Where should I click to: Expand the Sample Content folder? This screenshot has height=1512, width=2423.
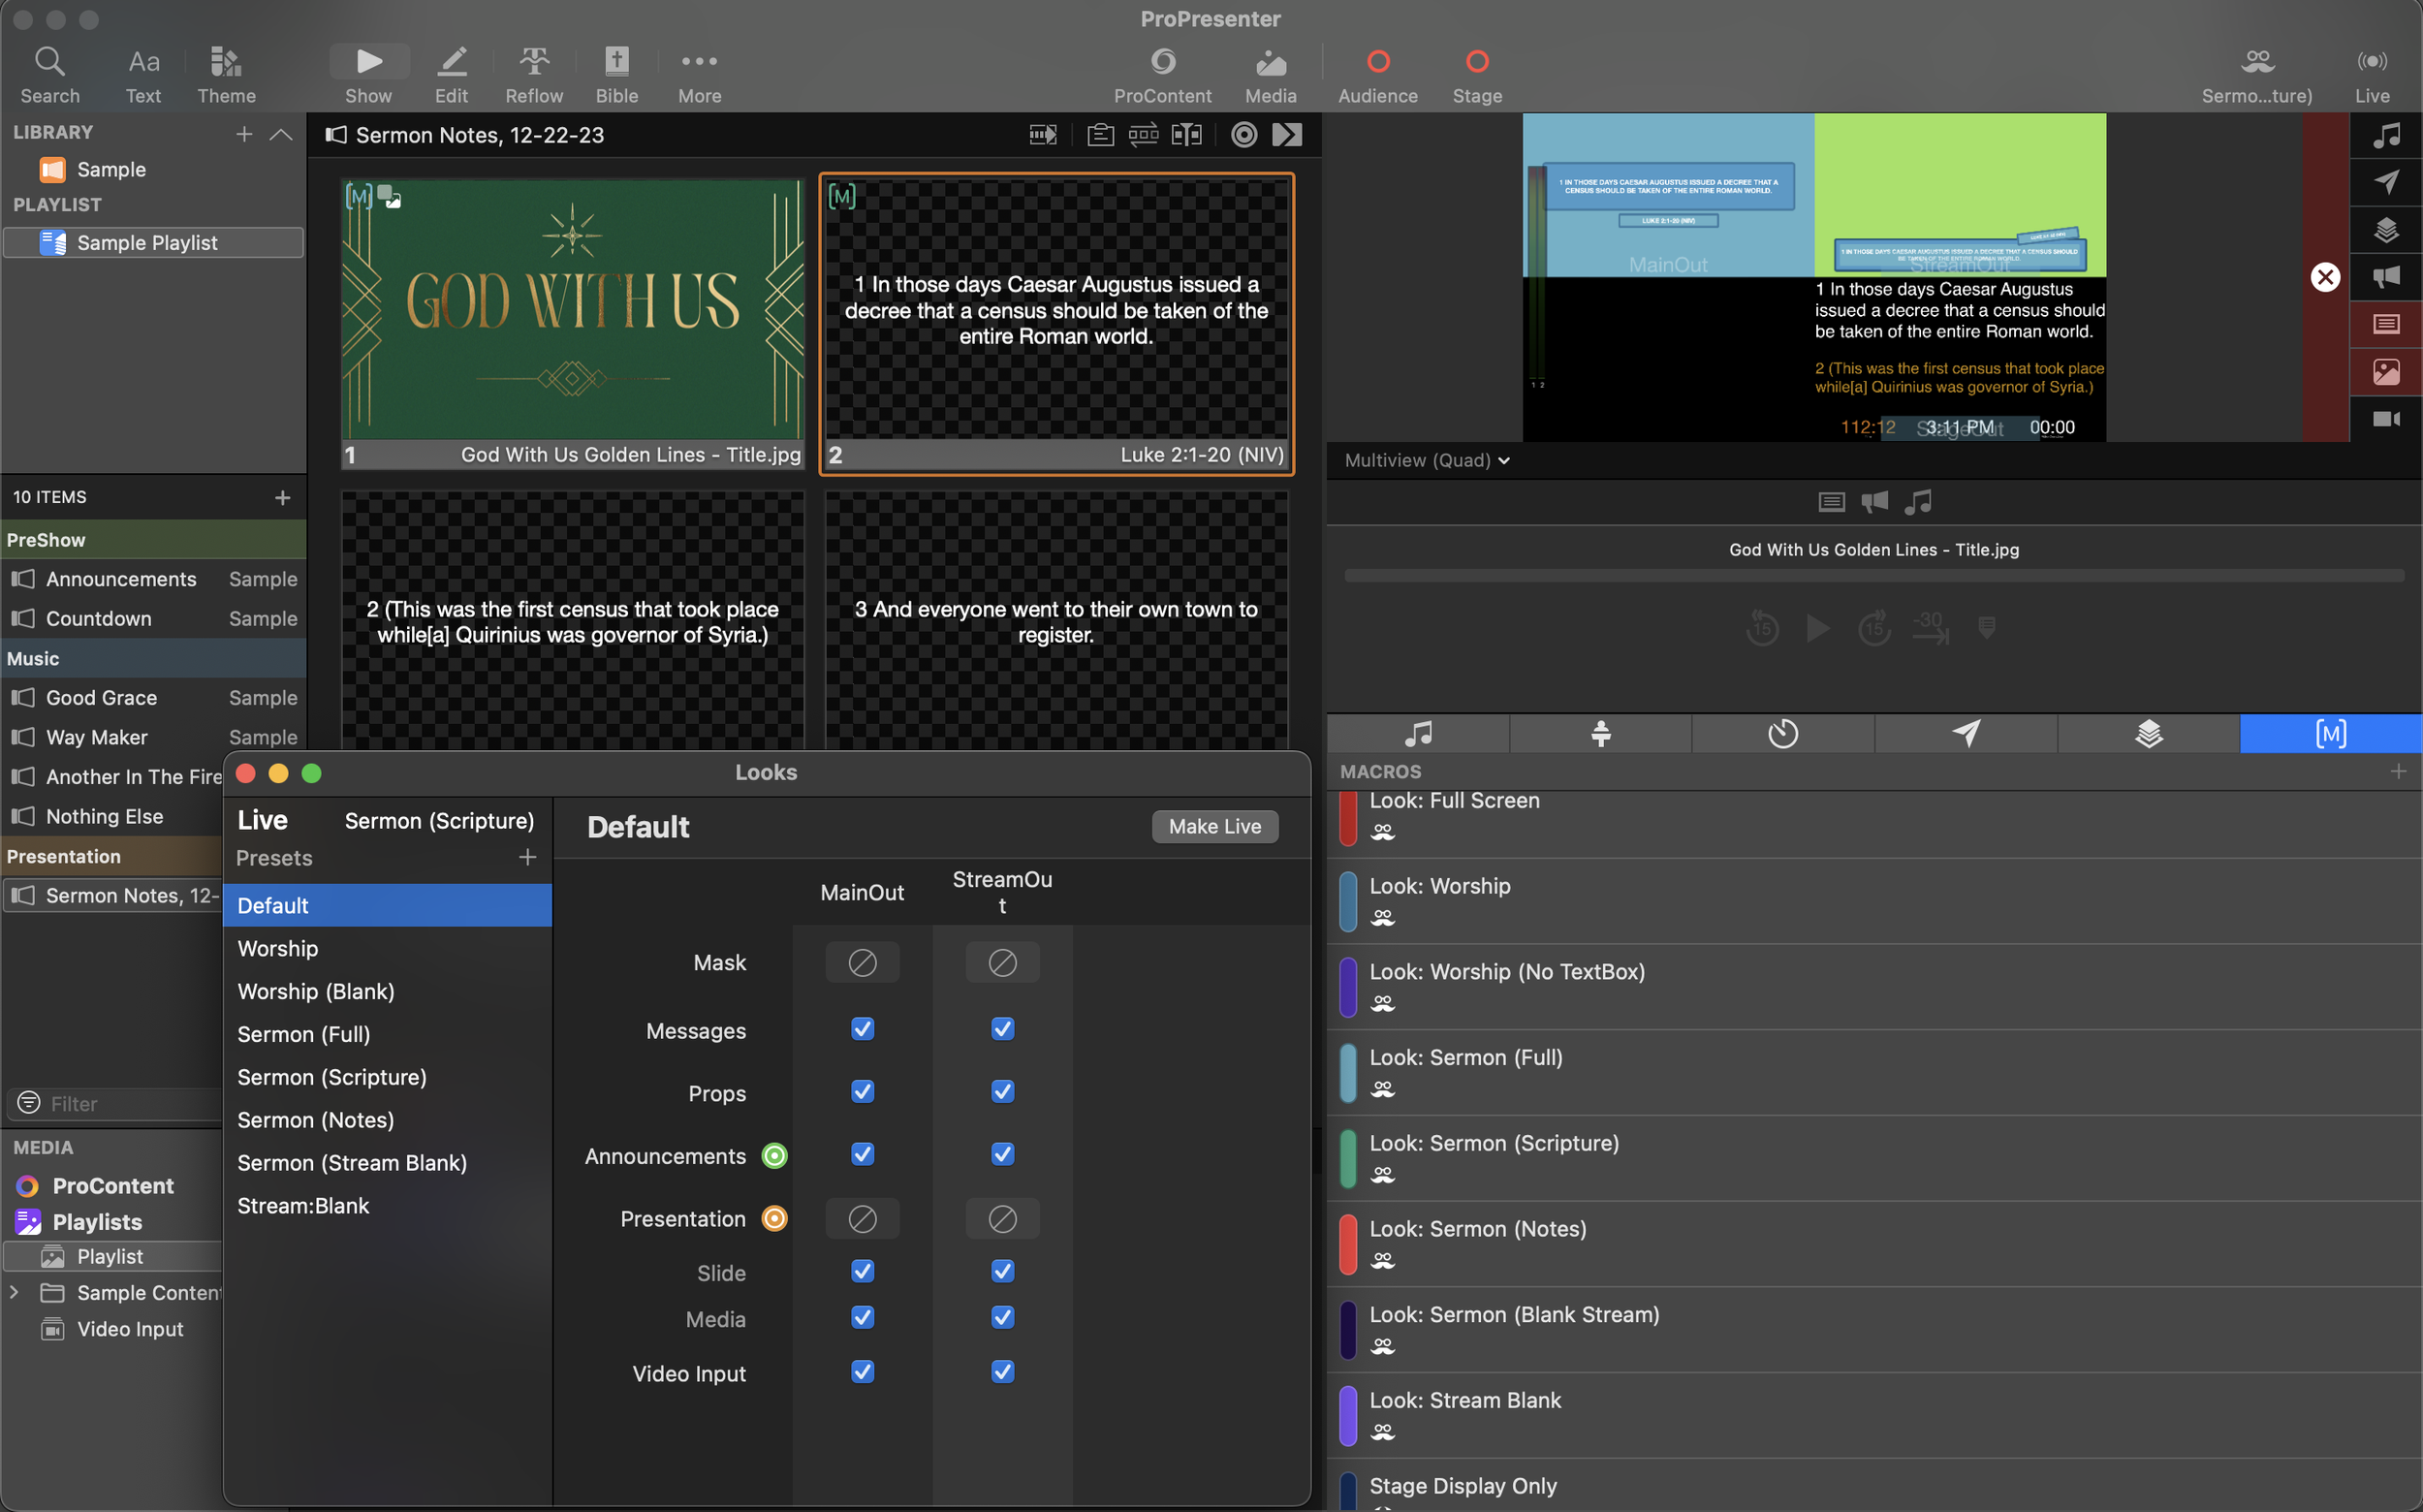14,1292
